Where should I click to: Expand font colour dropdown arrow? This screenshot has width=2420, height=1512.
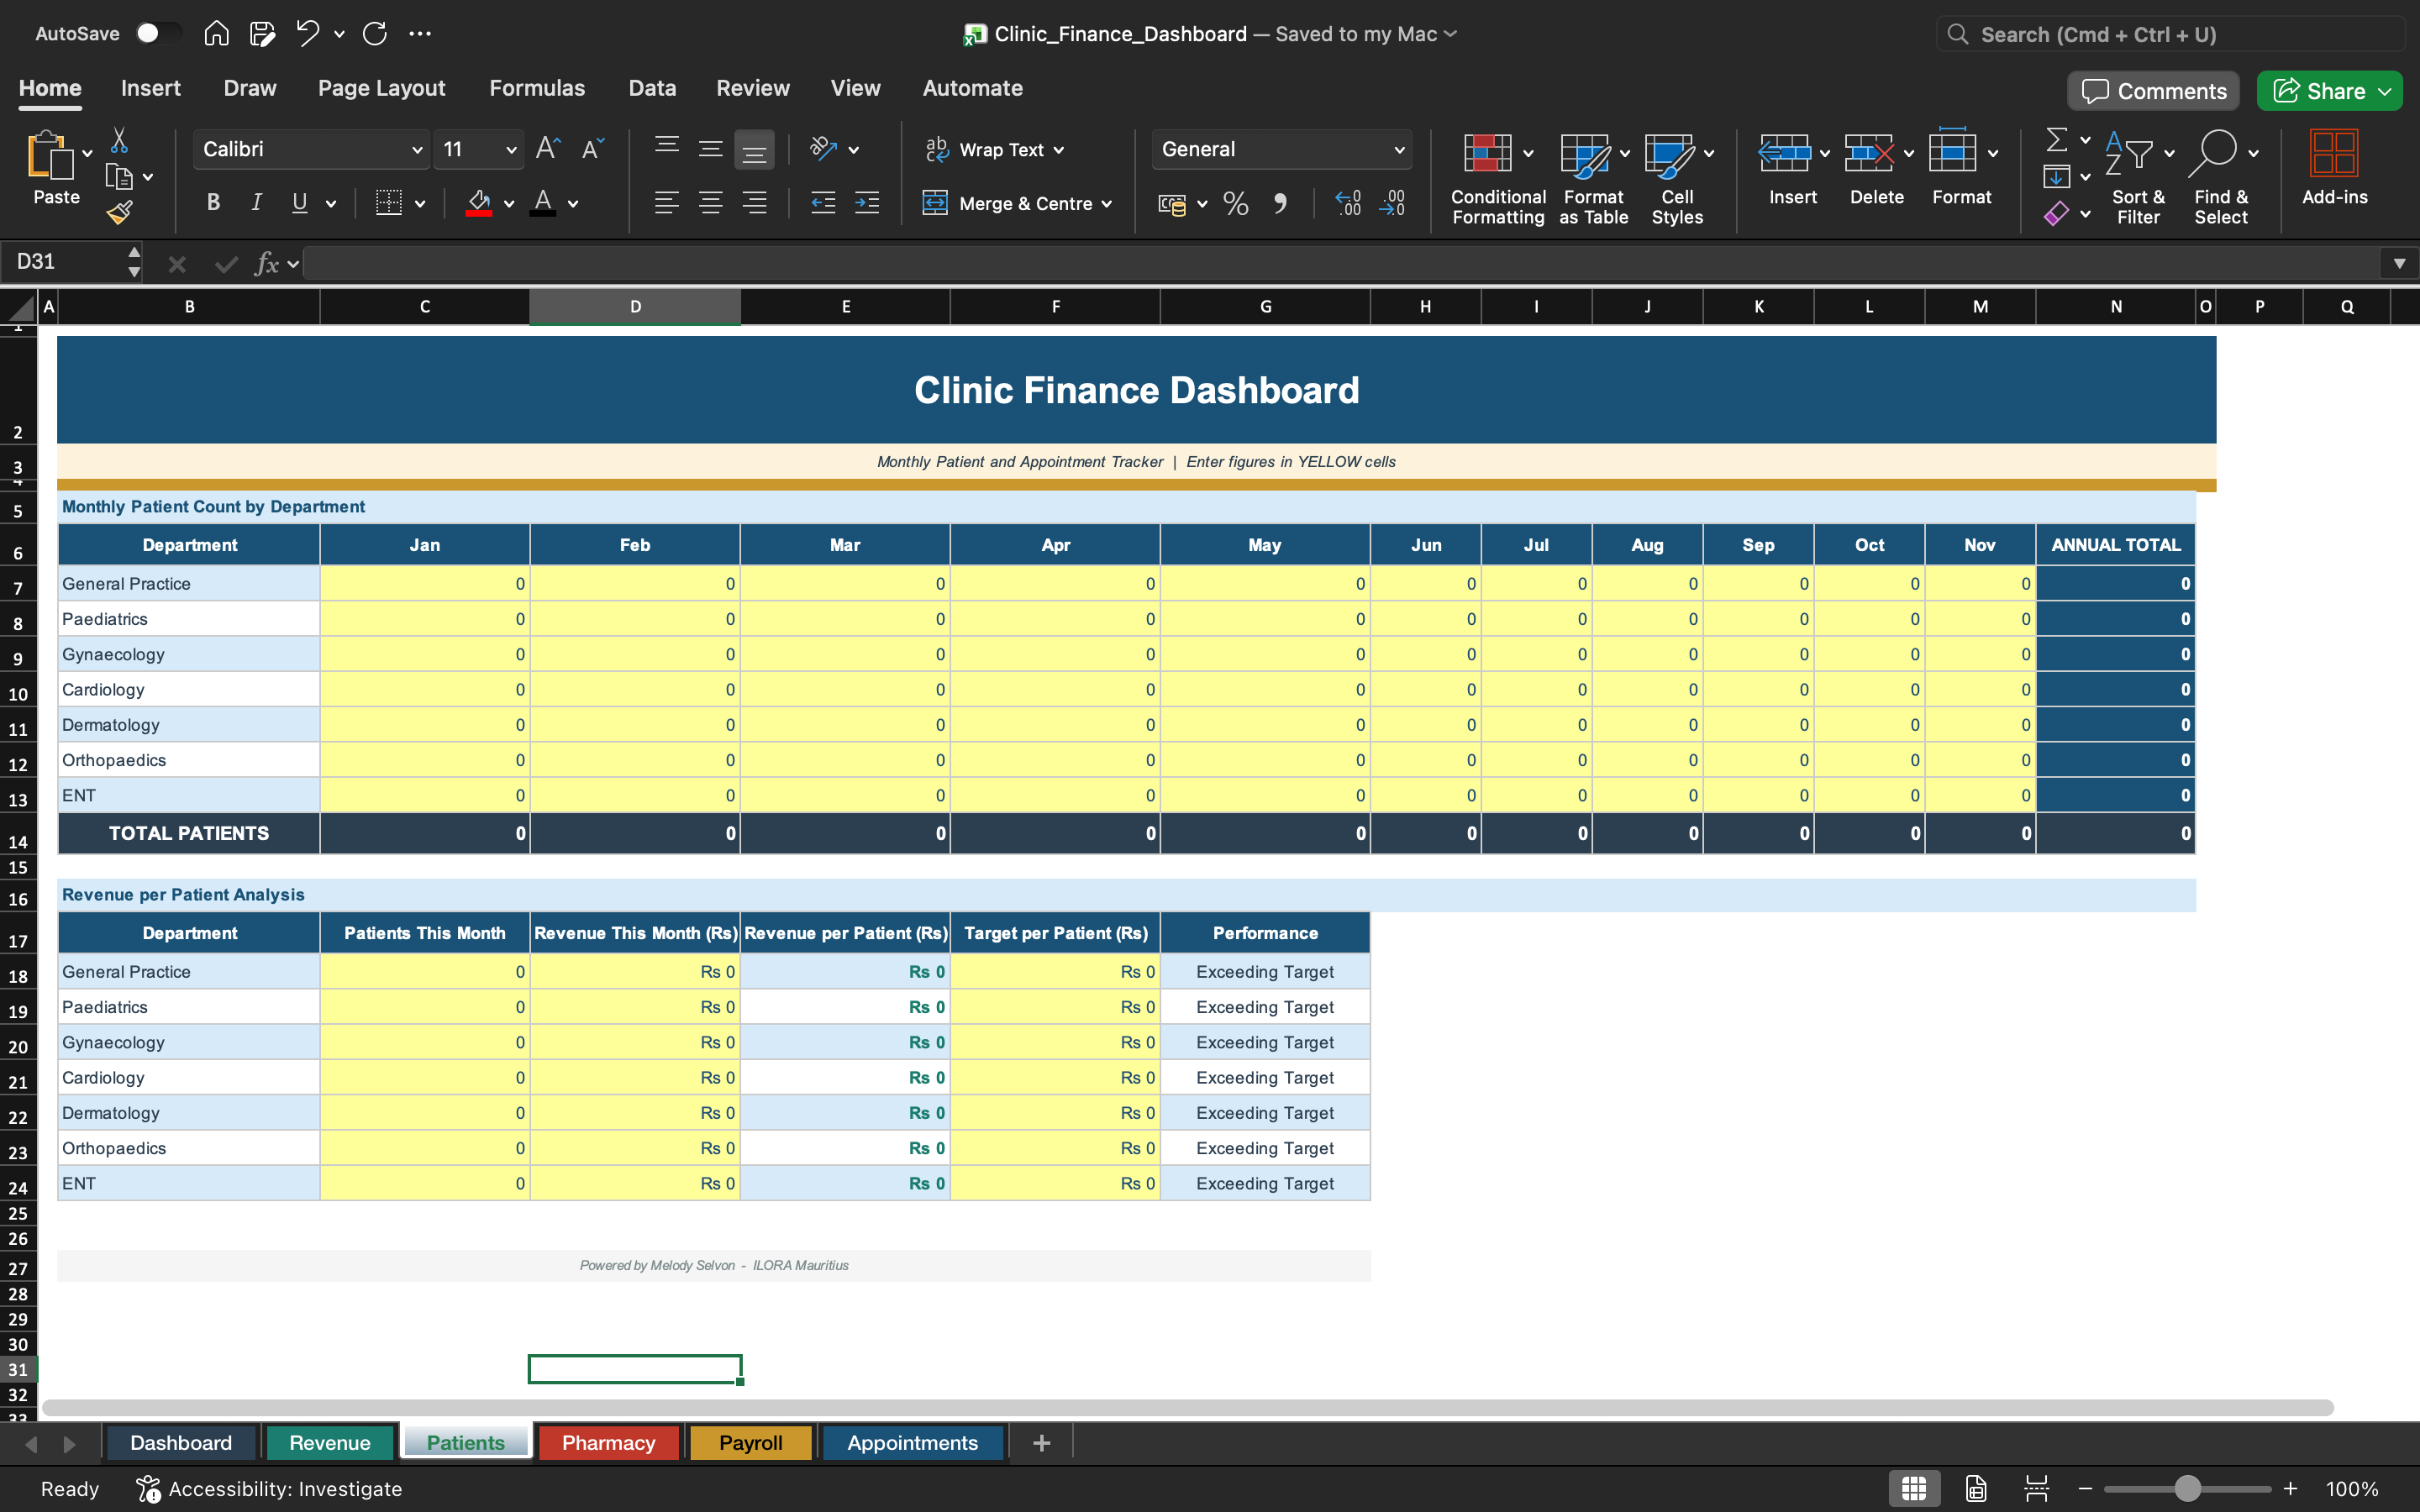pyautogui.click(x=573, y=204)
